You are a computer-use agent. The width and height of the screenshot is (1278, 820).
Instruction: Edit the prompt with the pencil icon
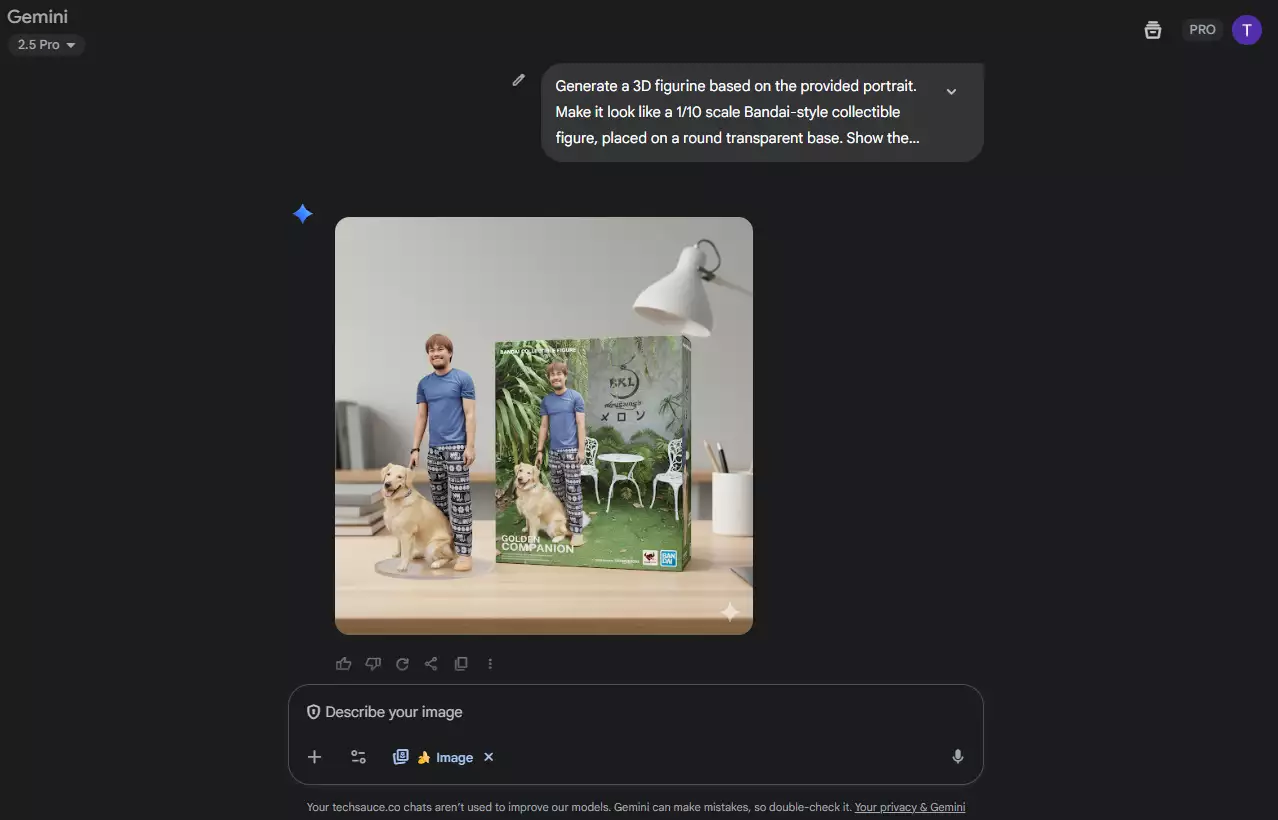518,80
